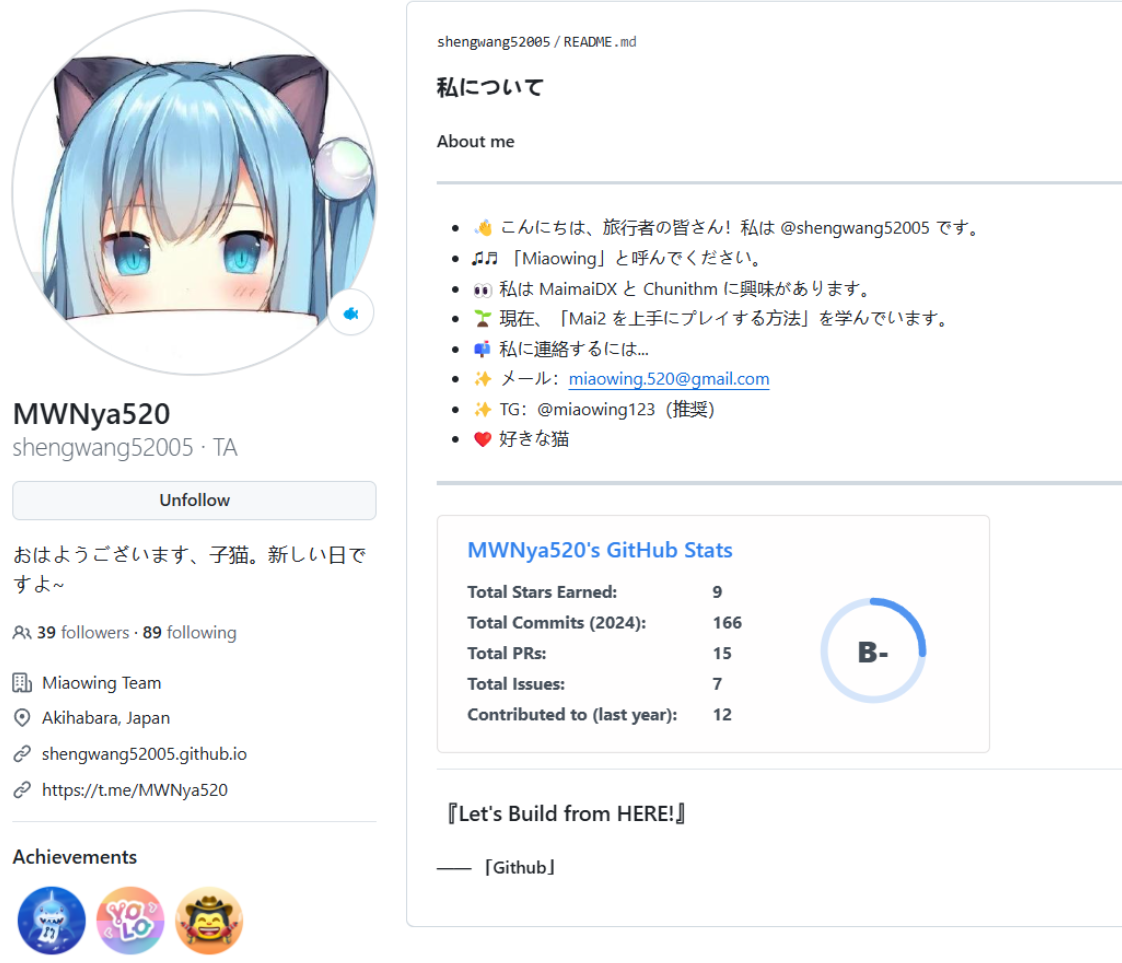The image size is (1122, 963).
Task: Open the Pull Shark achievement badge
Action: tap(51, 918)
